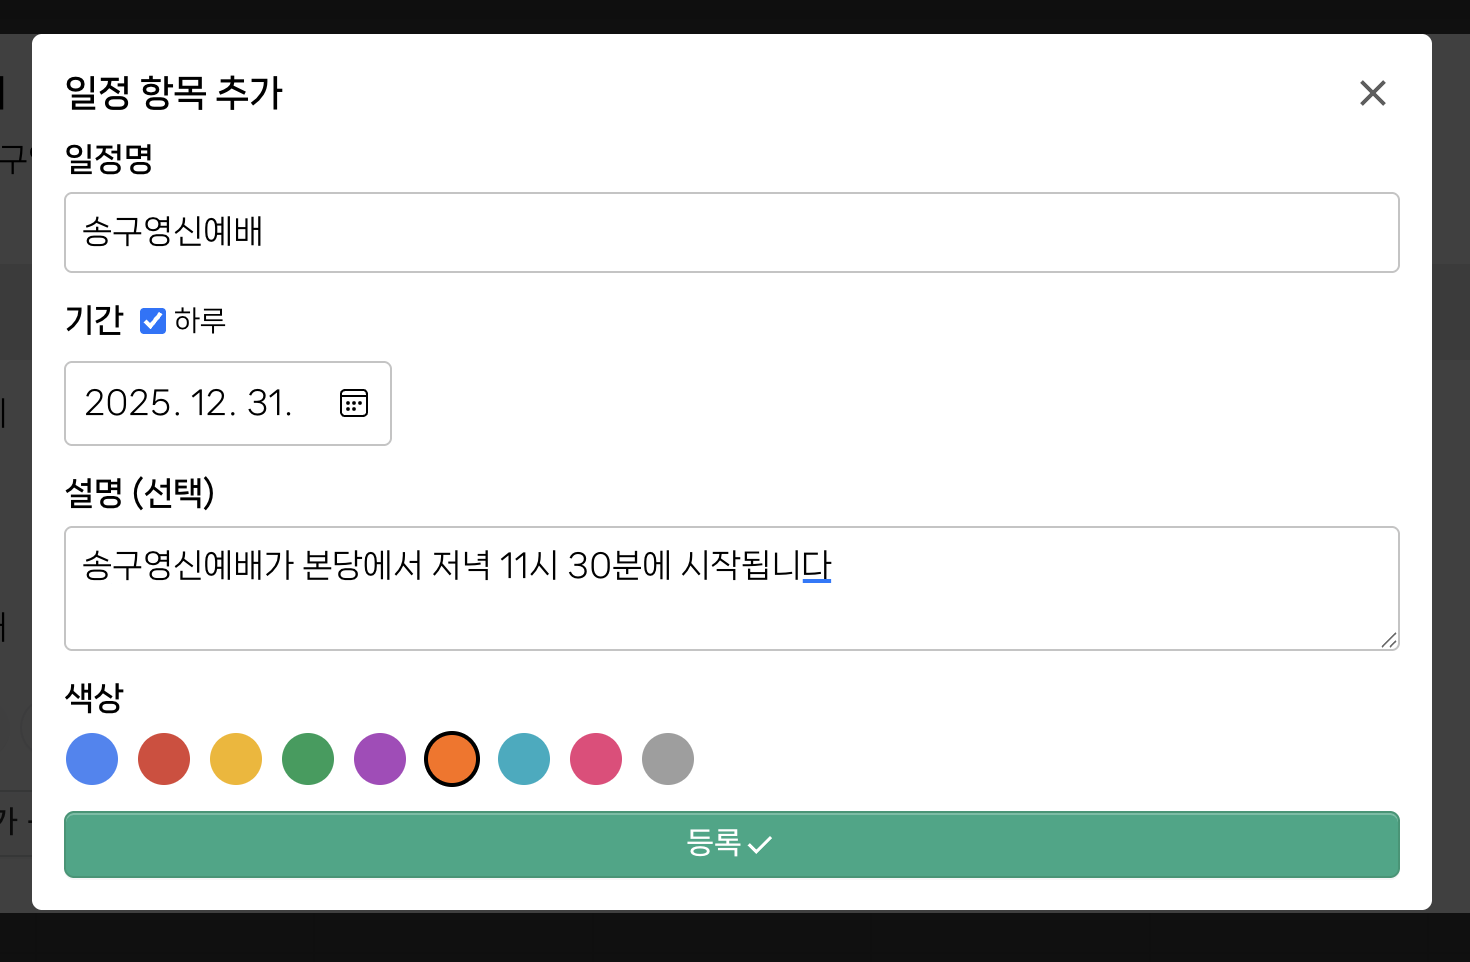Select the red color swatch
This screenshot has height=962, width=1470.
pyautogui.click(x=164, y=759)
